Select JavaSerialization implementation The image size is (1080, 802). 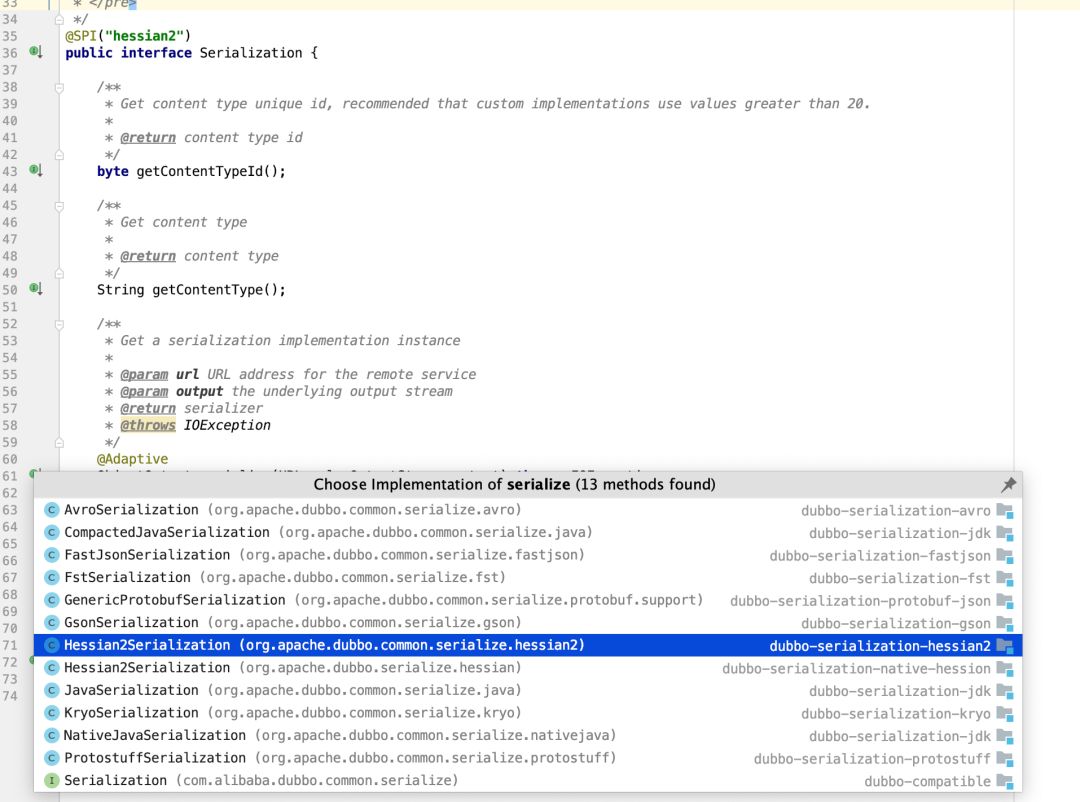point(528,690)
